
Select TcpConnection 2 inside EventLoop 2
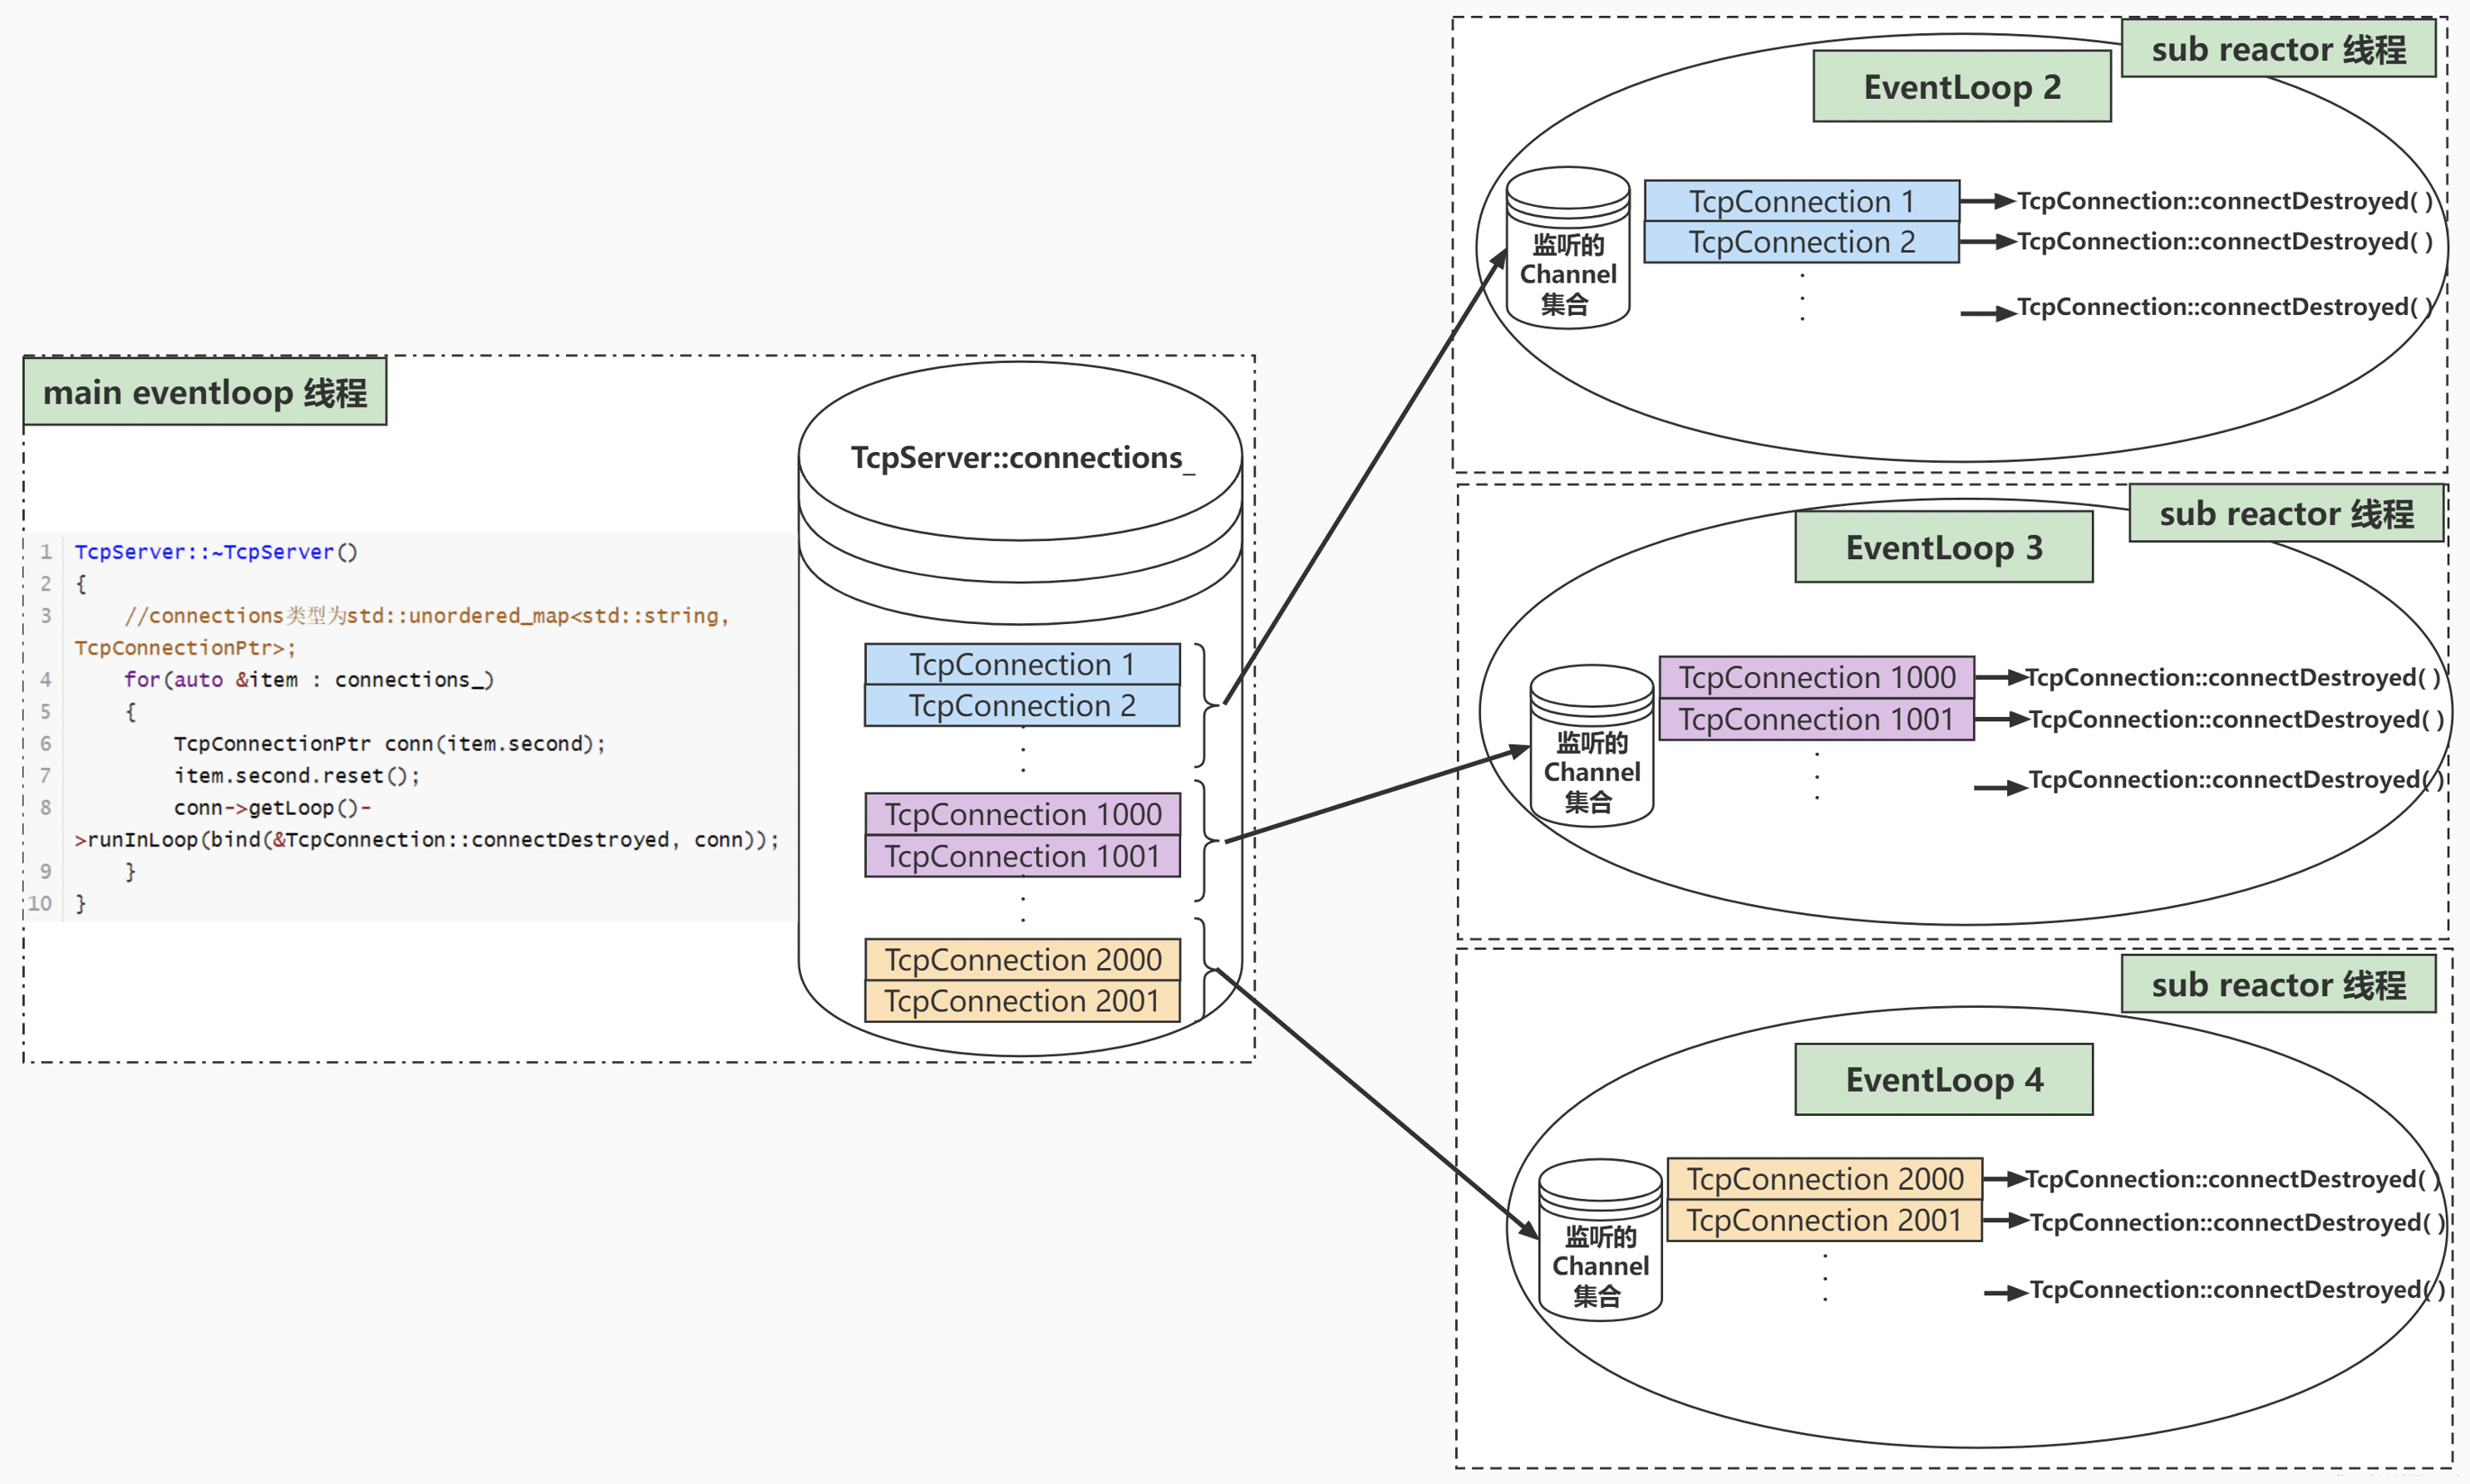[x=1801, y=242]
